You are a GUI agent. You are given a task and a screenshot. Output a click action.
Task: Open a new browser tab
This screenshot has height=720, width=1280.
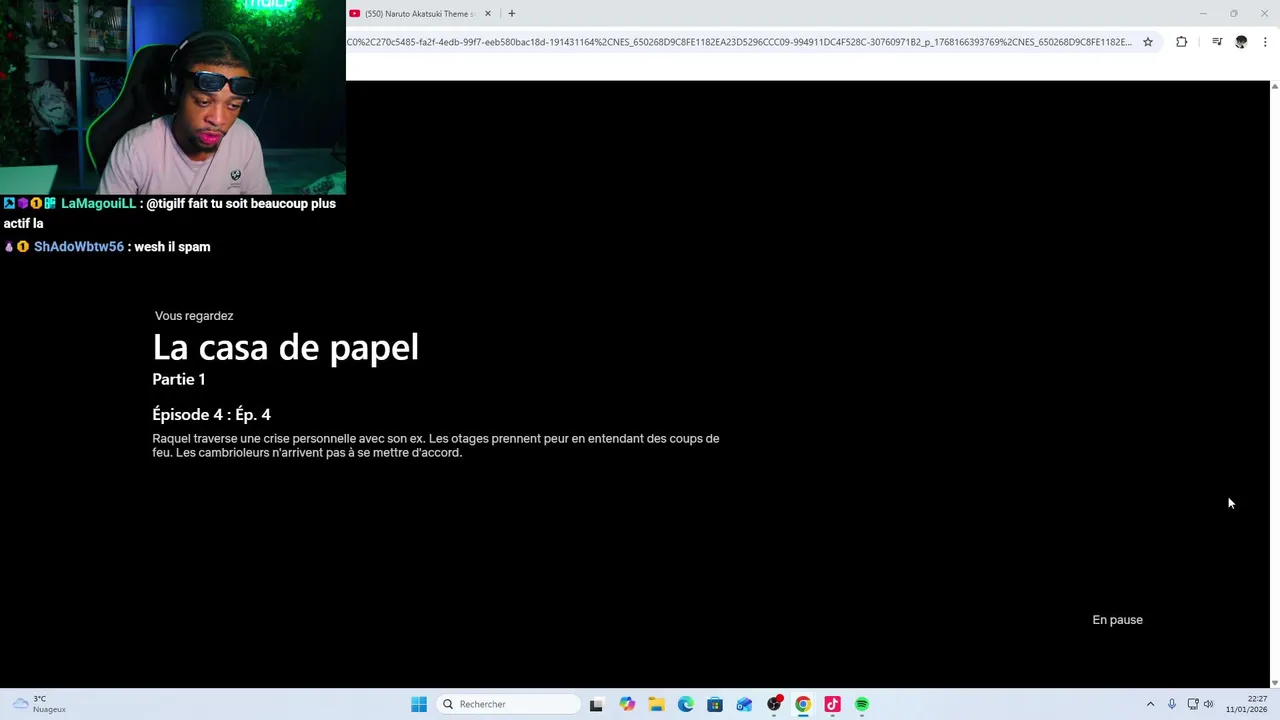[511, 14]
